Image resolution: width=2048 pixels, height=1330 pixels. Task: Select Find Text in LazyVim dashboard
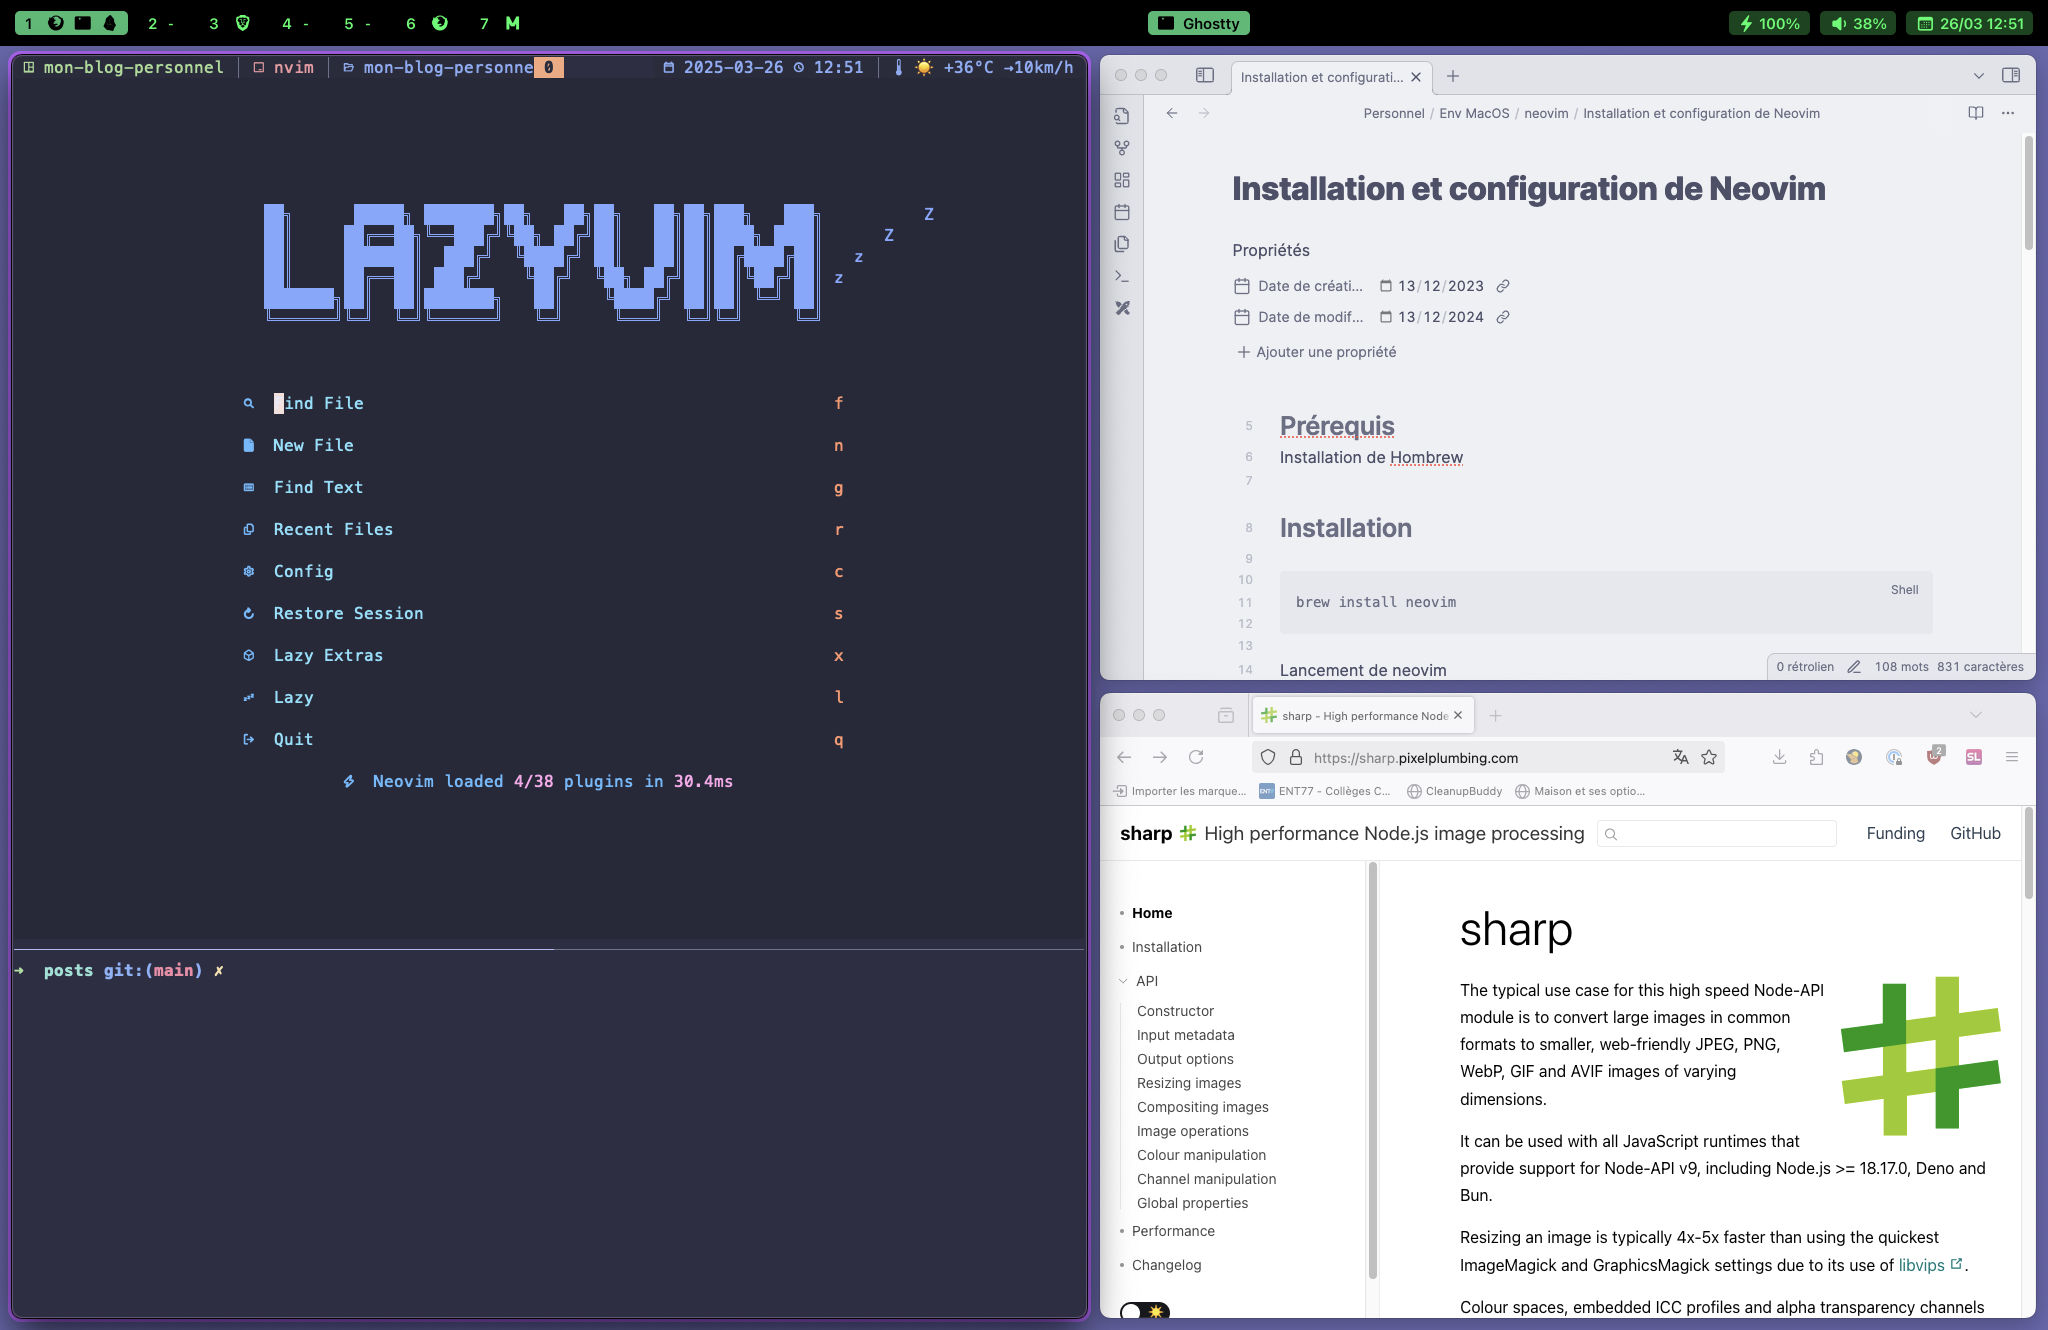pyautogui.click(x=545, y=487)
